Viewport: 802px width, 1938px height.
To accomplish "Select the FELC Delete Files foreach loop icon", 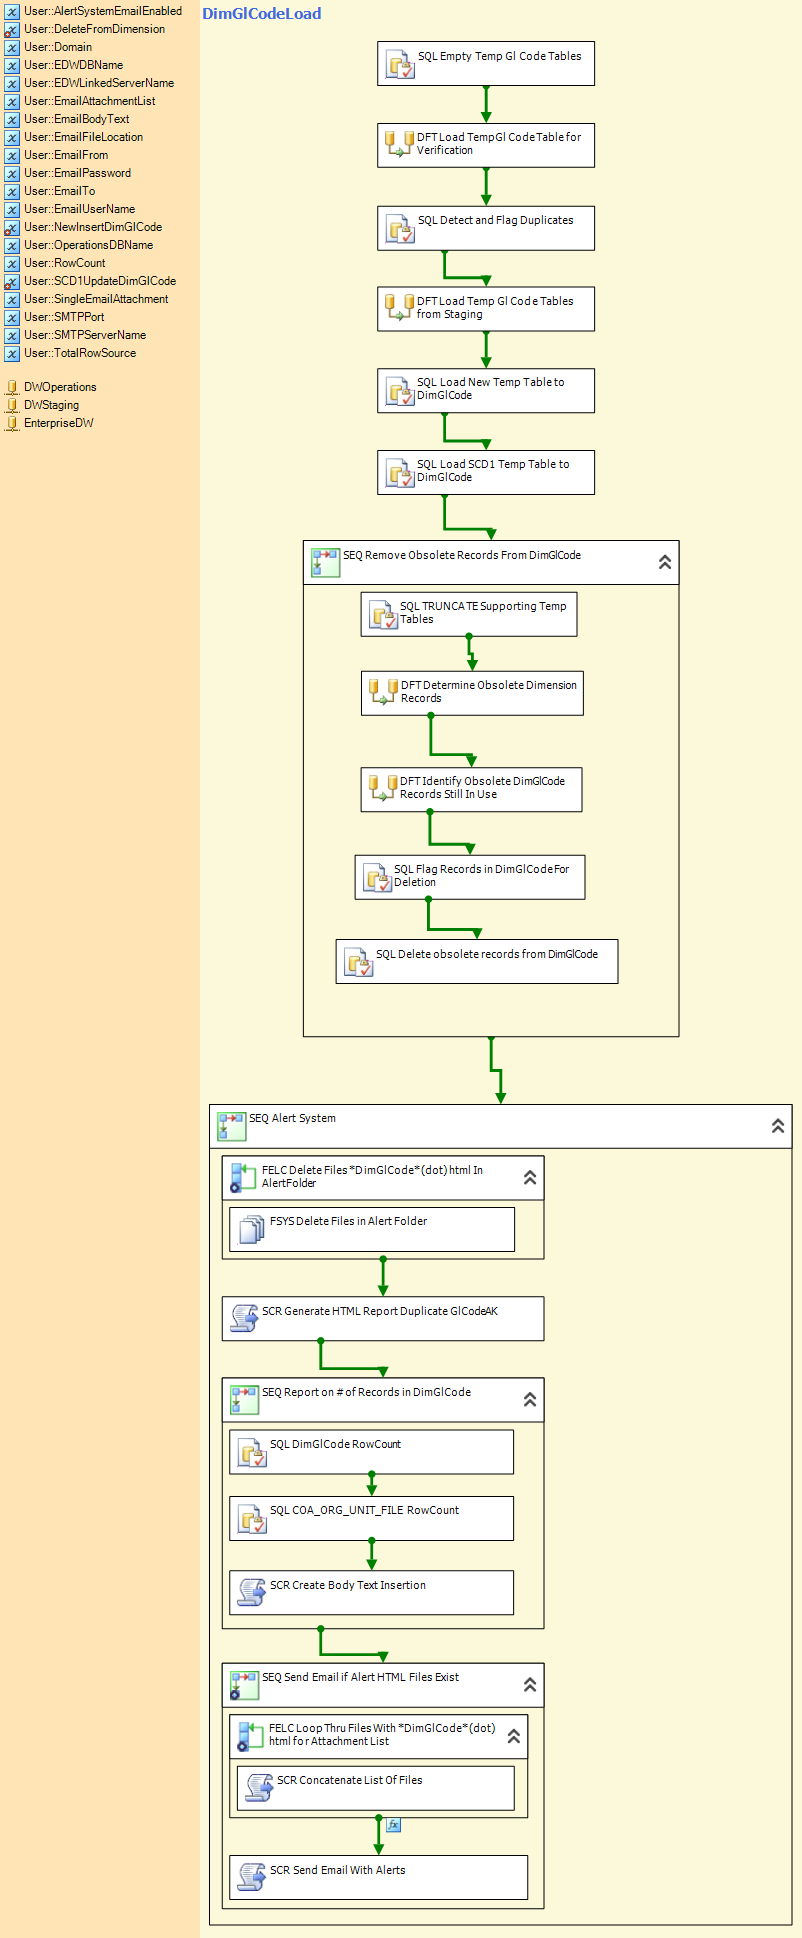I will (x=244, y=1177).
